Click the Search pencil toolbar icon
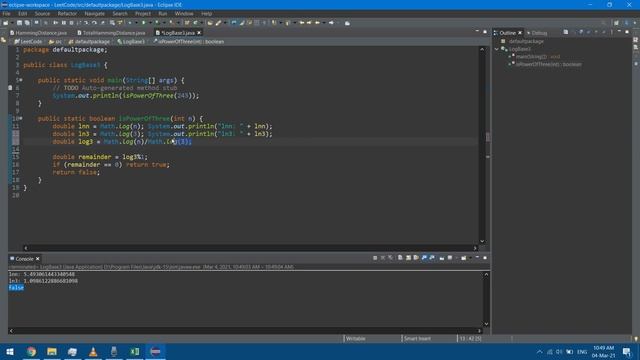Viewport: 640px width, 360px height. coord(218,23)
